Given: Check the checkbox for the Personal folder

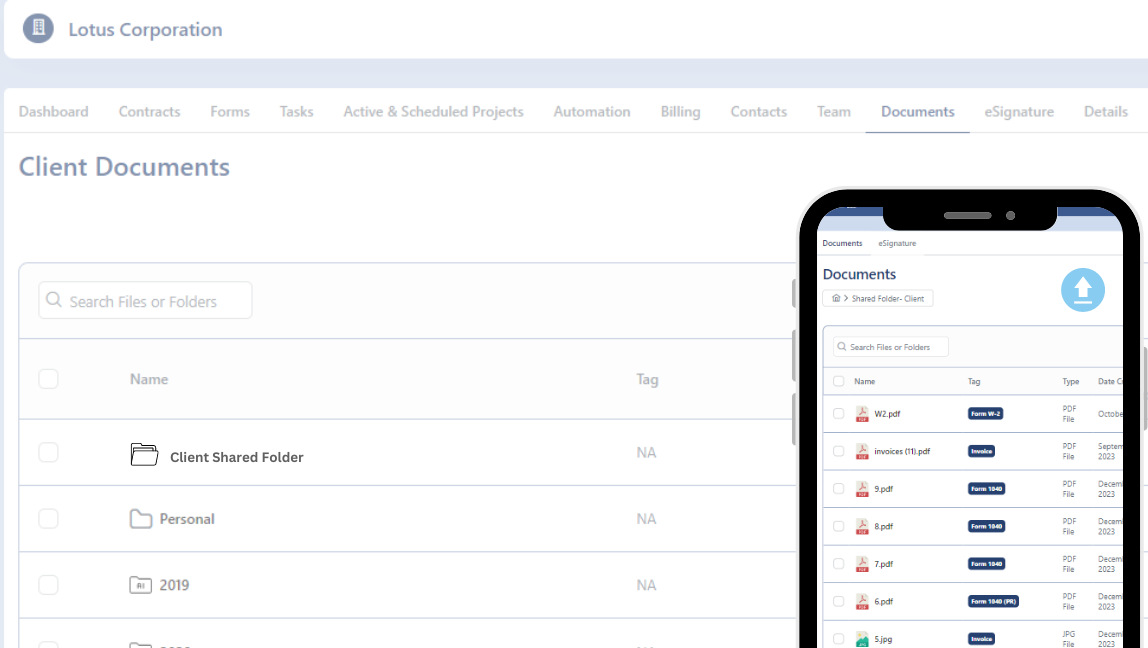Looking at the screenshot, I should (x=48, y=518).
